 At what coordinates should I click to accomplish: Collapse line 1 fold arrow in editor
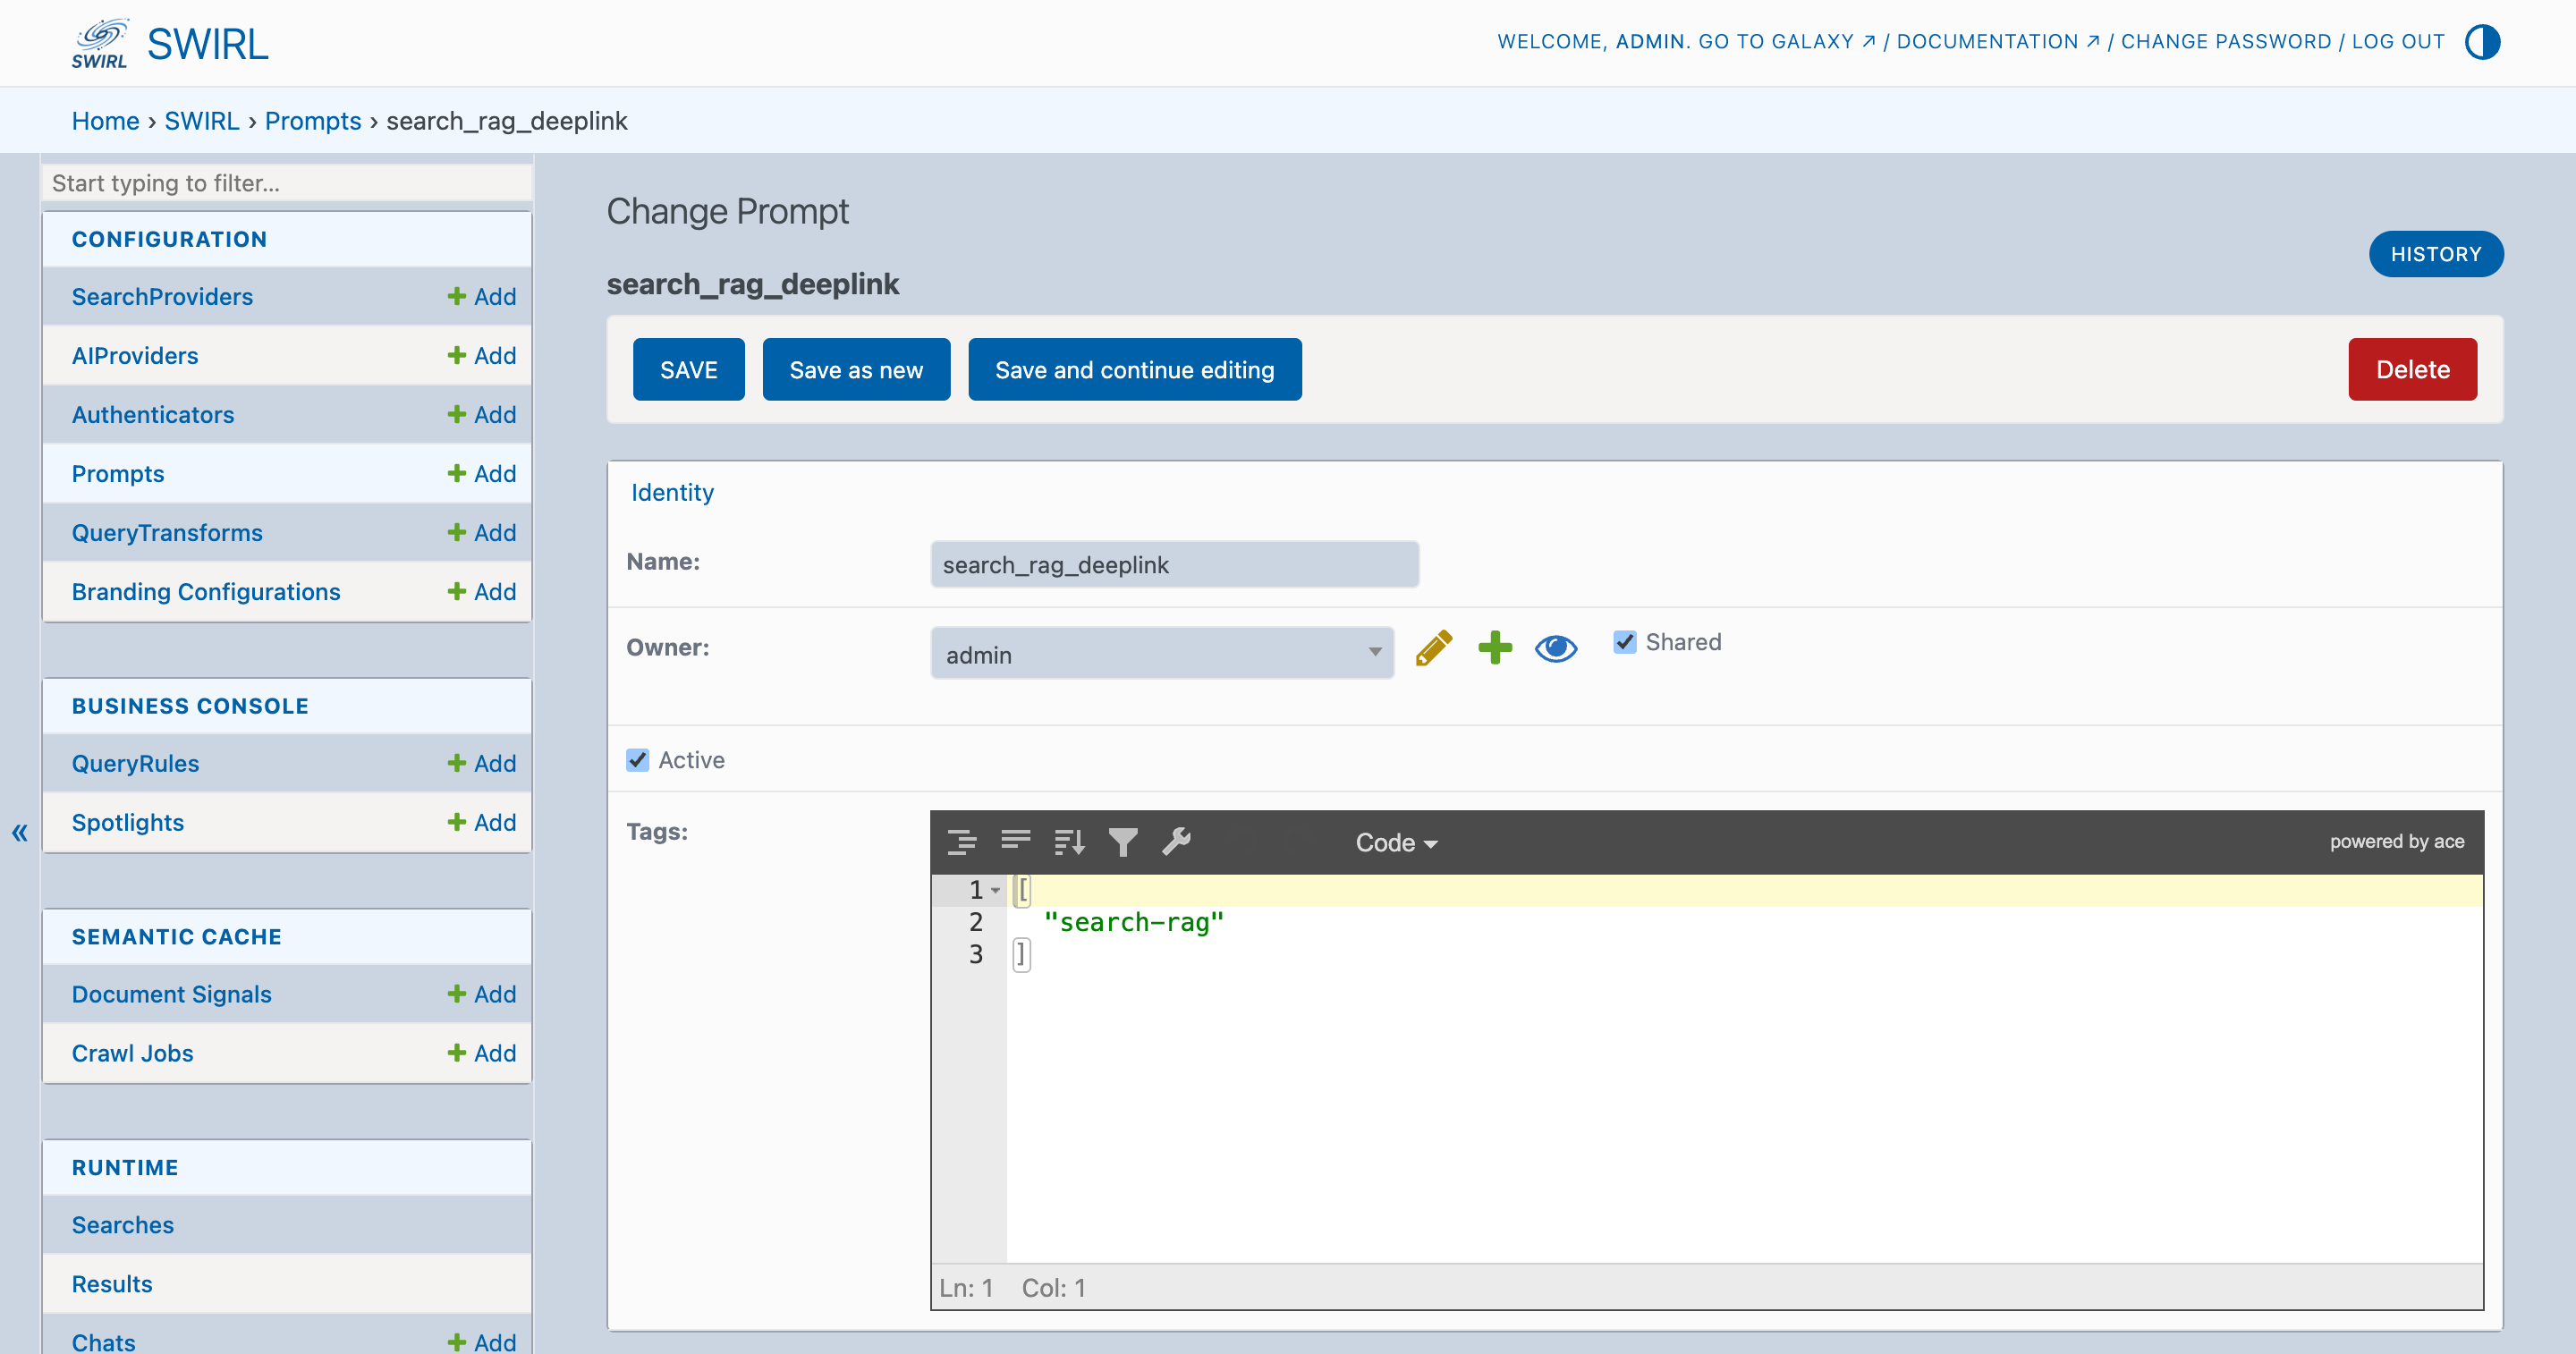coord(995,890)
